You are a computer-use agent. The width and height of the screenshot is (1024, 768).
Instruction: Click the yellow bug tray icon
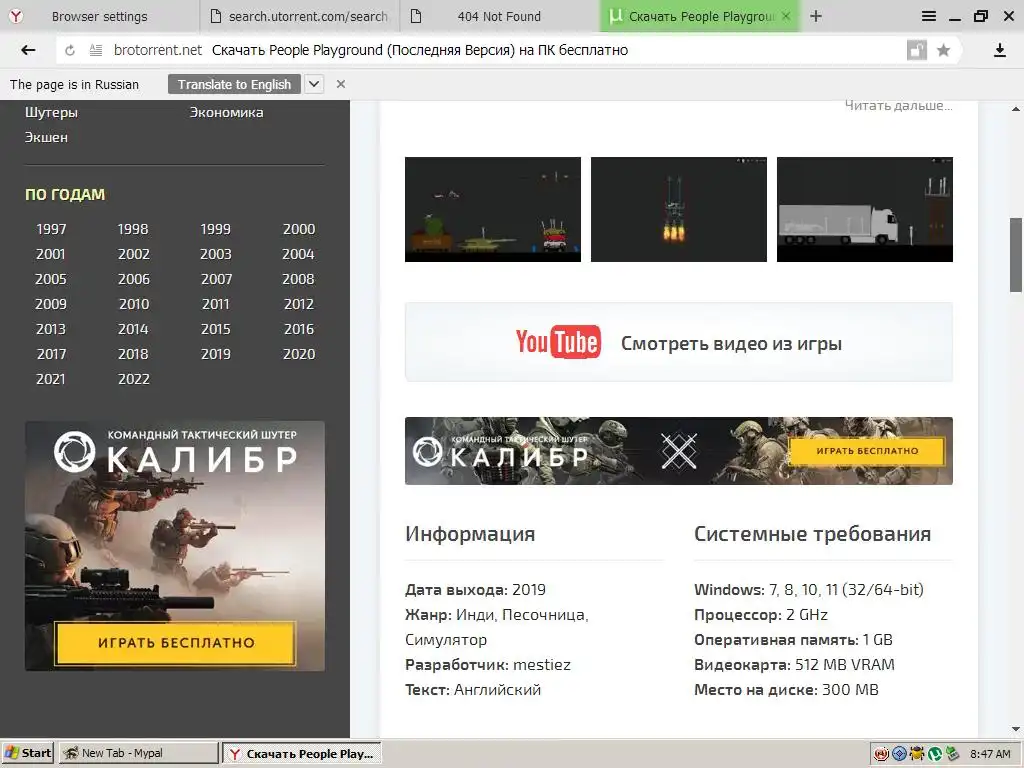[917, 754]
